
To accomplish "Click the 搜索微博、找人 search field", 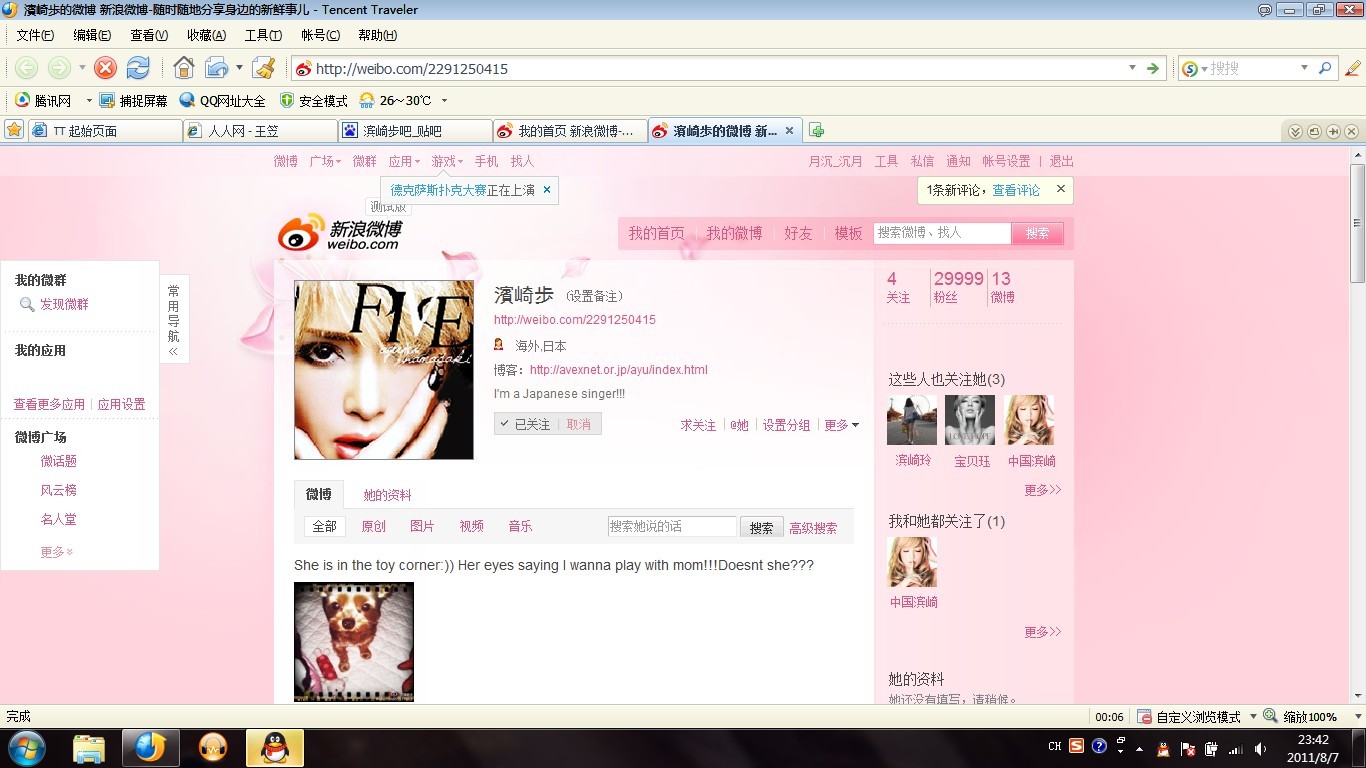I will coord(942,233).
